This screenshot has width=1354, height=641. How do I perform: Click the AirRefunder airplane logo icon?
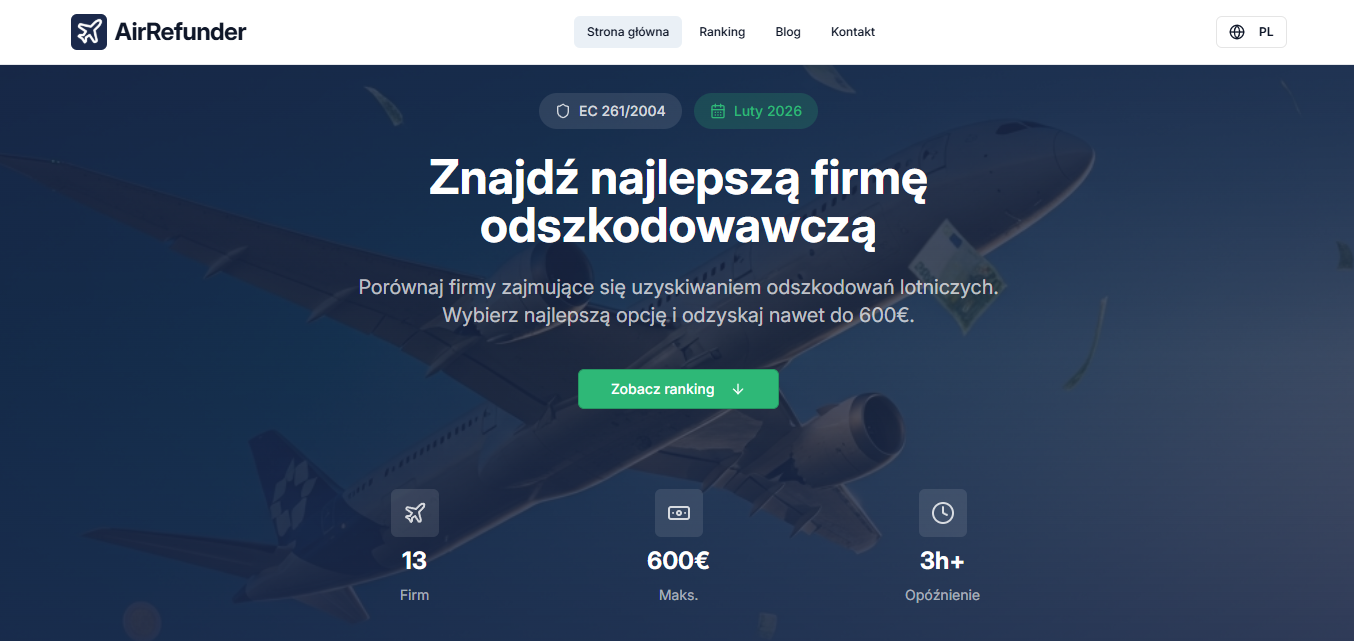[89, 32]
